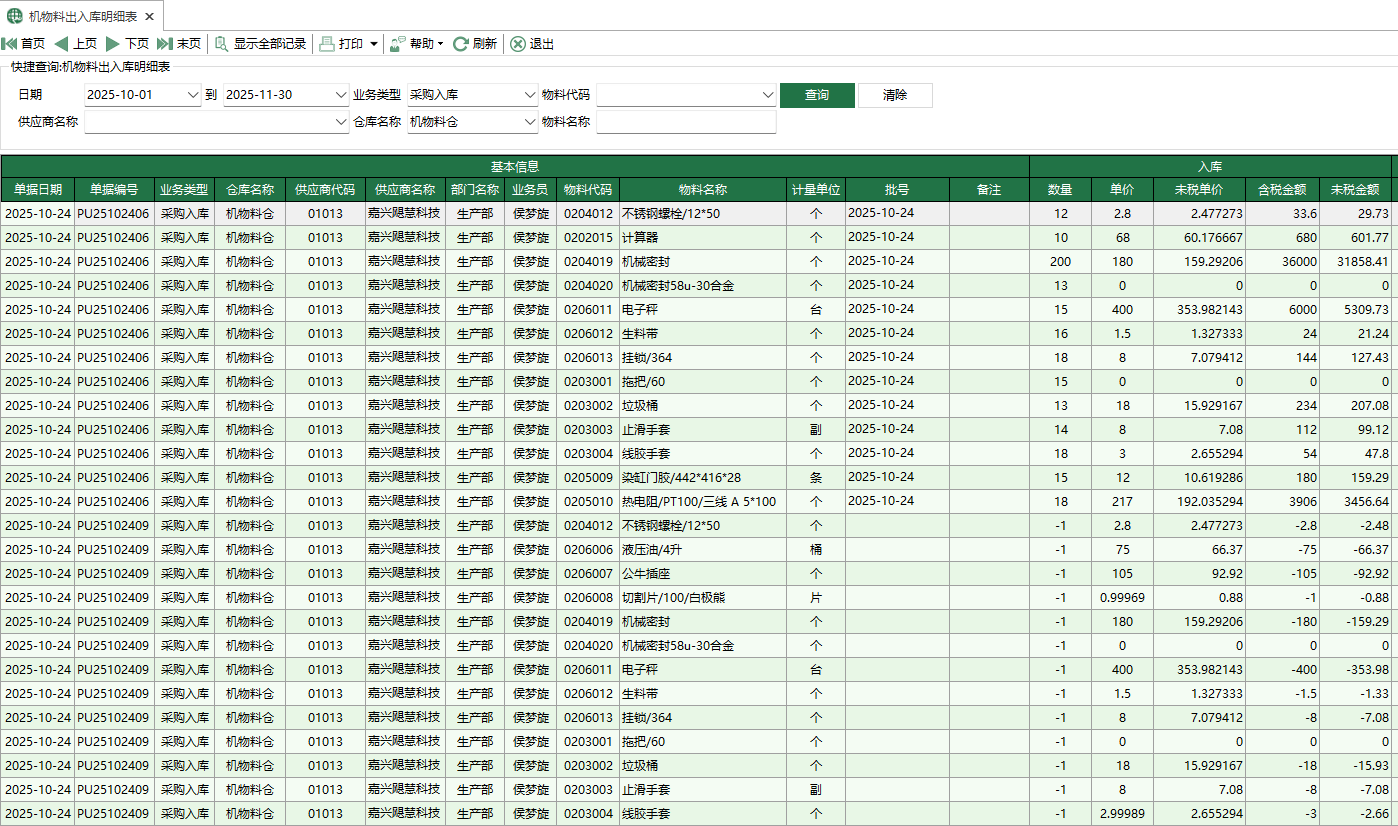Jump to last page (末页)
This screenshot has height=826, width=1398.
tap(179, 44)
